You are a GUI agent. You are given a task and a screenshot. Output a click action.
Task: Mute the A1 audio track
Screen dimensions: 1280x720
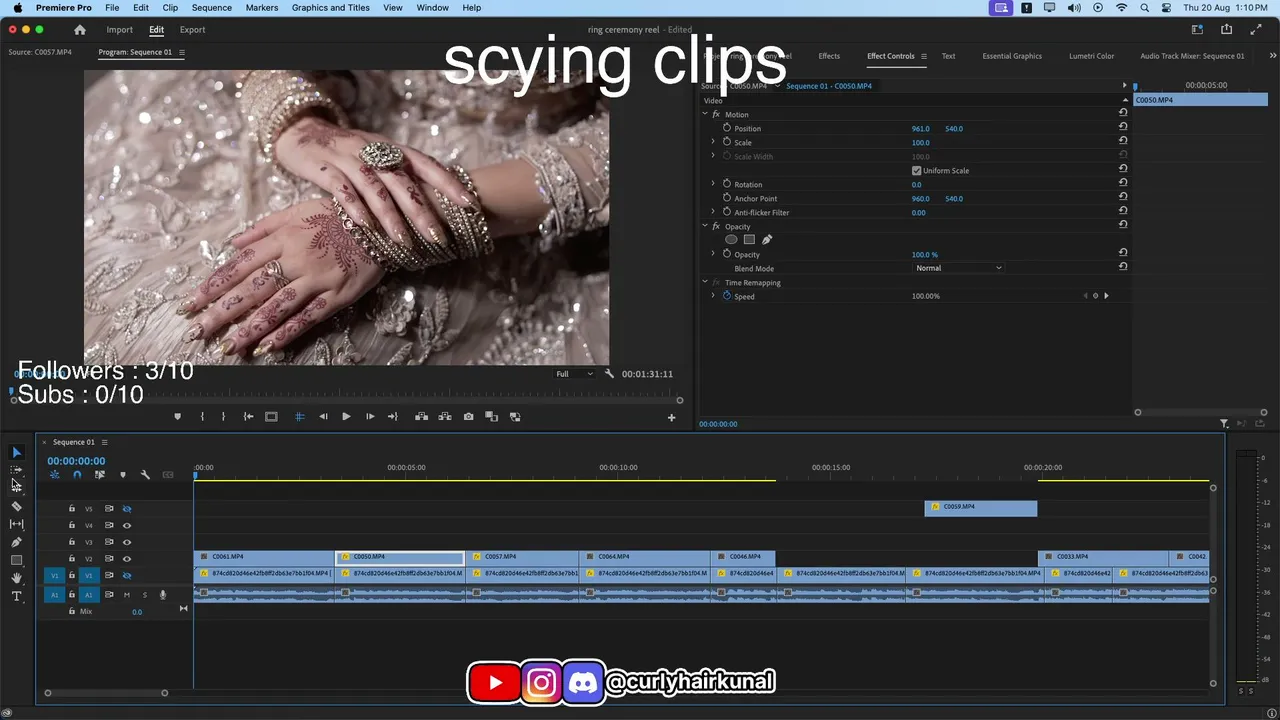pos(126,595)
